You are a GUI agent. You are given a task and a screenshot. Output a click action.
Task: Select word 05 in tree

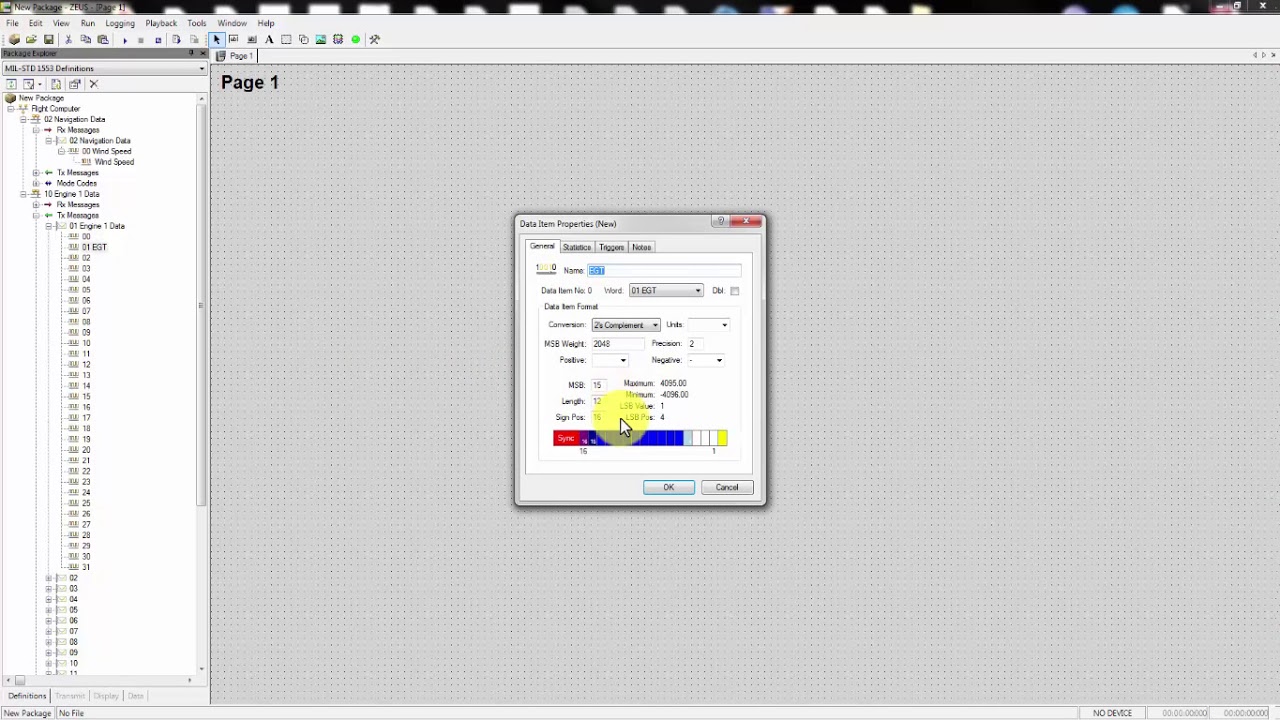click(x=86, y=290)
